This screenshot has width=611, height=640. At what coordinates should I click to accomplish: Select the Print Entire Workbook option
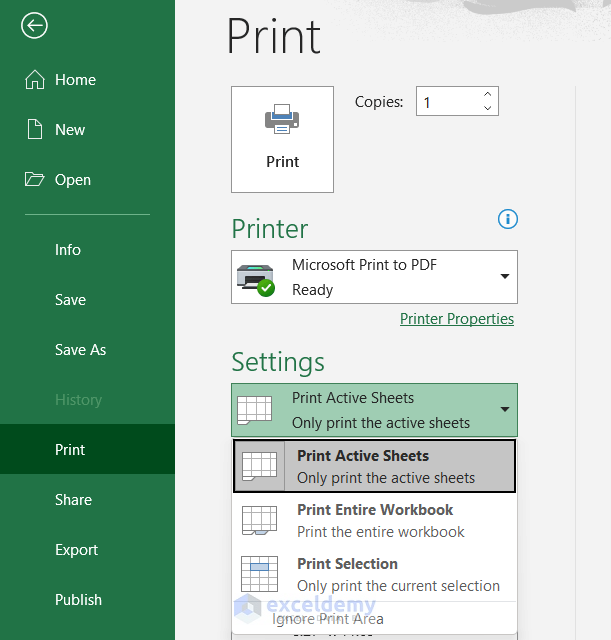tap(375, 520)
